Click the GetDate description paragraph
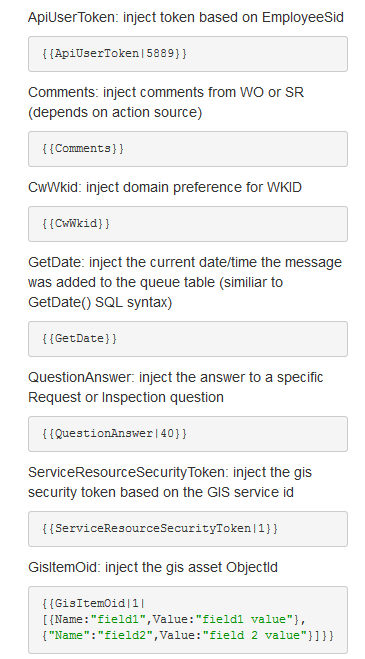This screenshot has width=365, height=659. click(x=185, y=282)
